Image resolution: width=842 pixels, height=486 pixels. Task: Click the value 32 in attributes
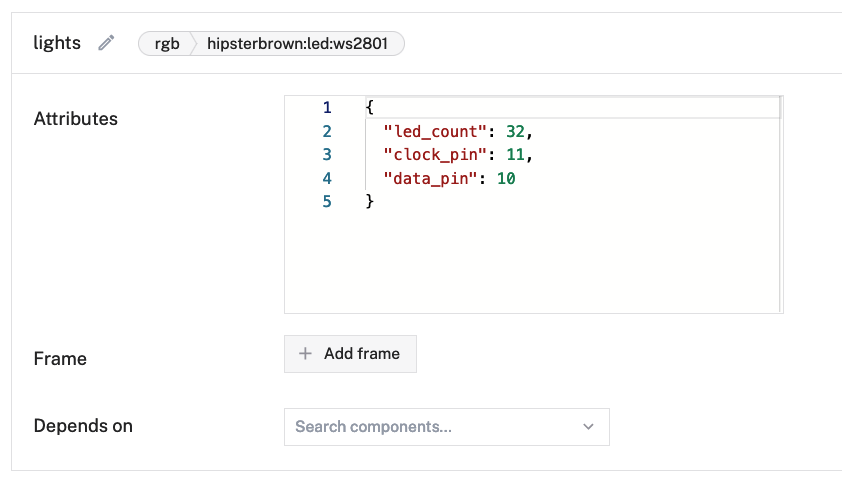coord(515,131)
